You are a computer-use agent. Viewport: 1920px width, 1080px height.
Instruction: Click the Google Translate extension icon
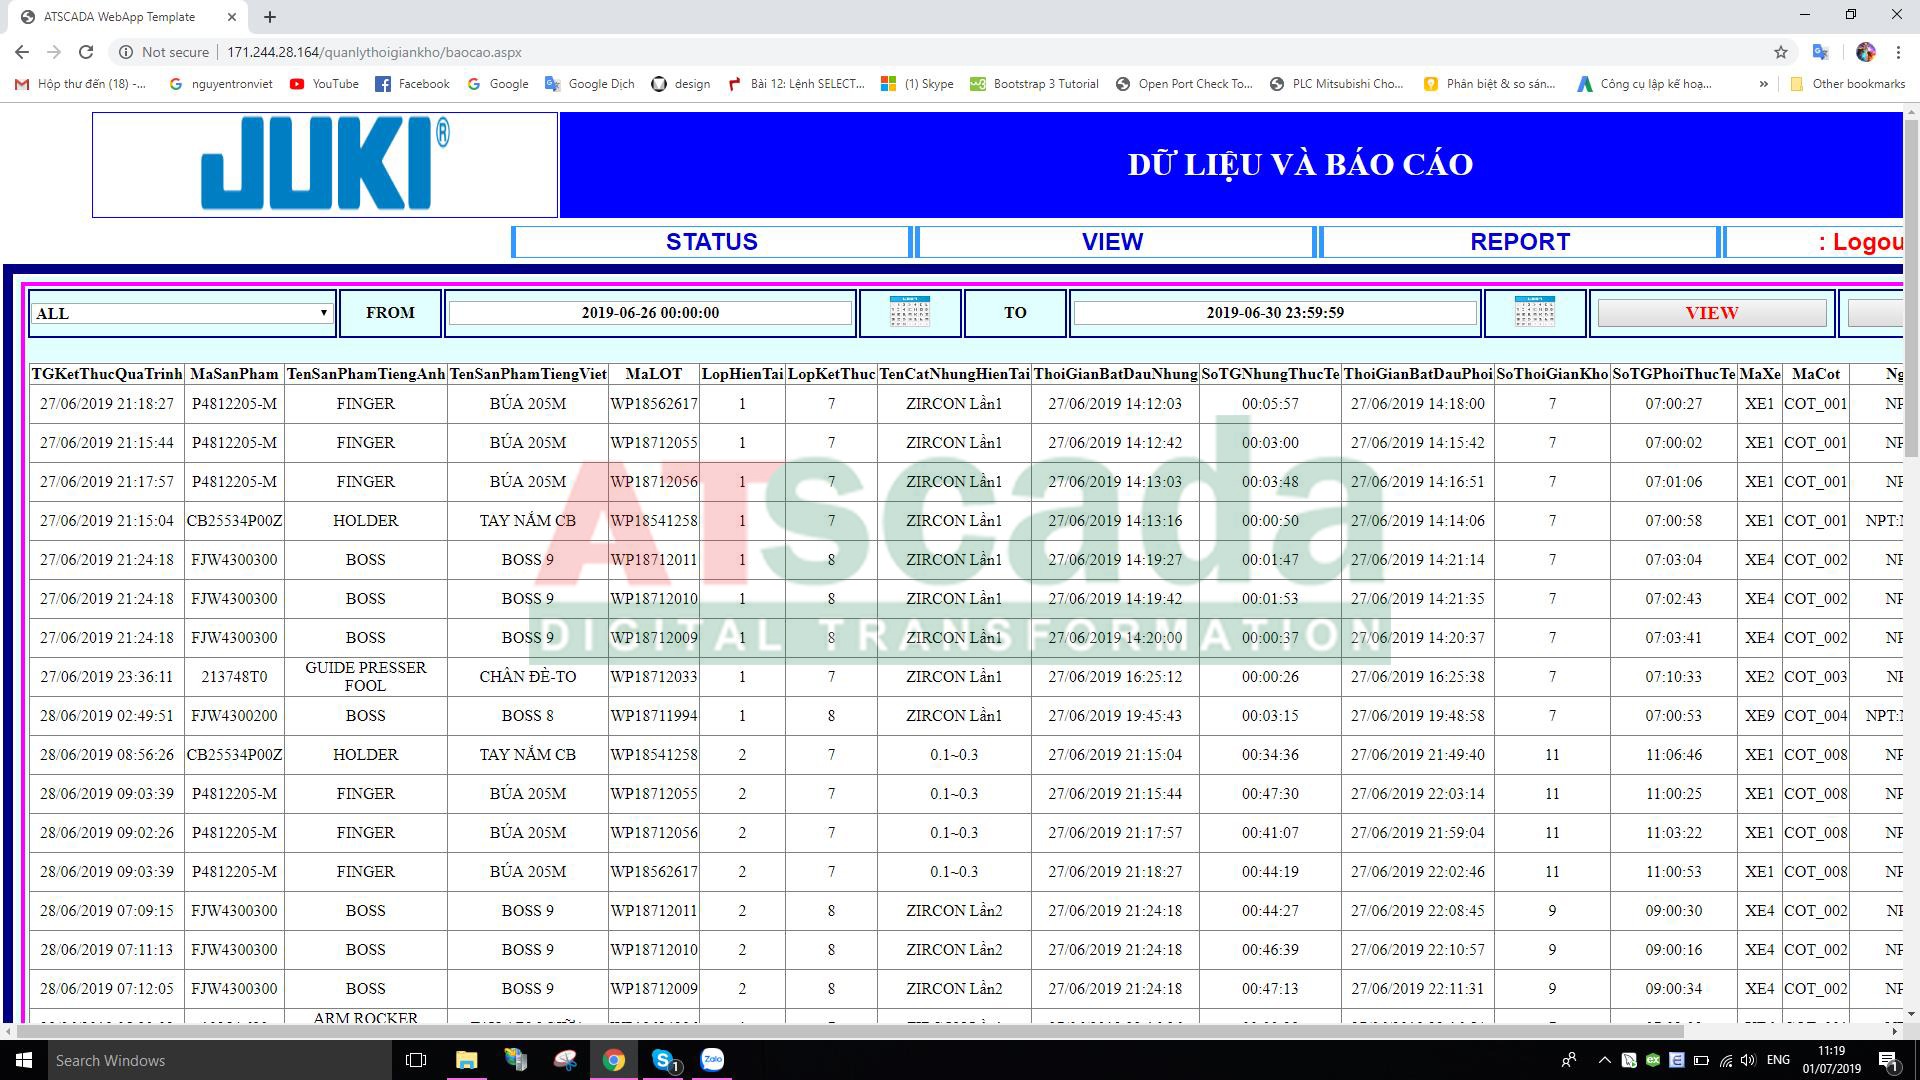[1820, 52]
